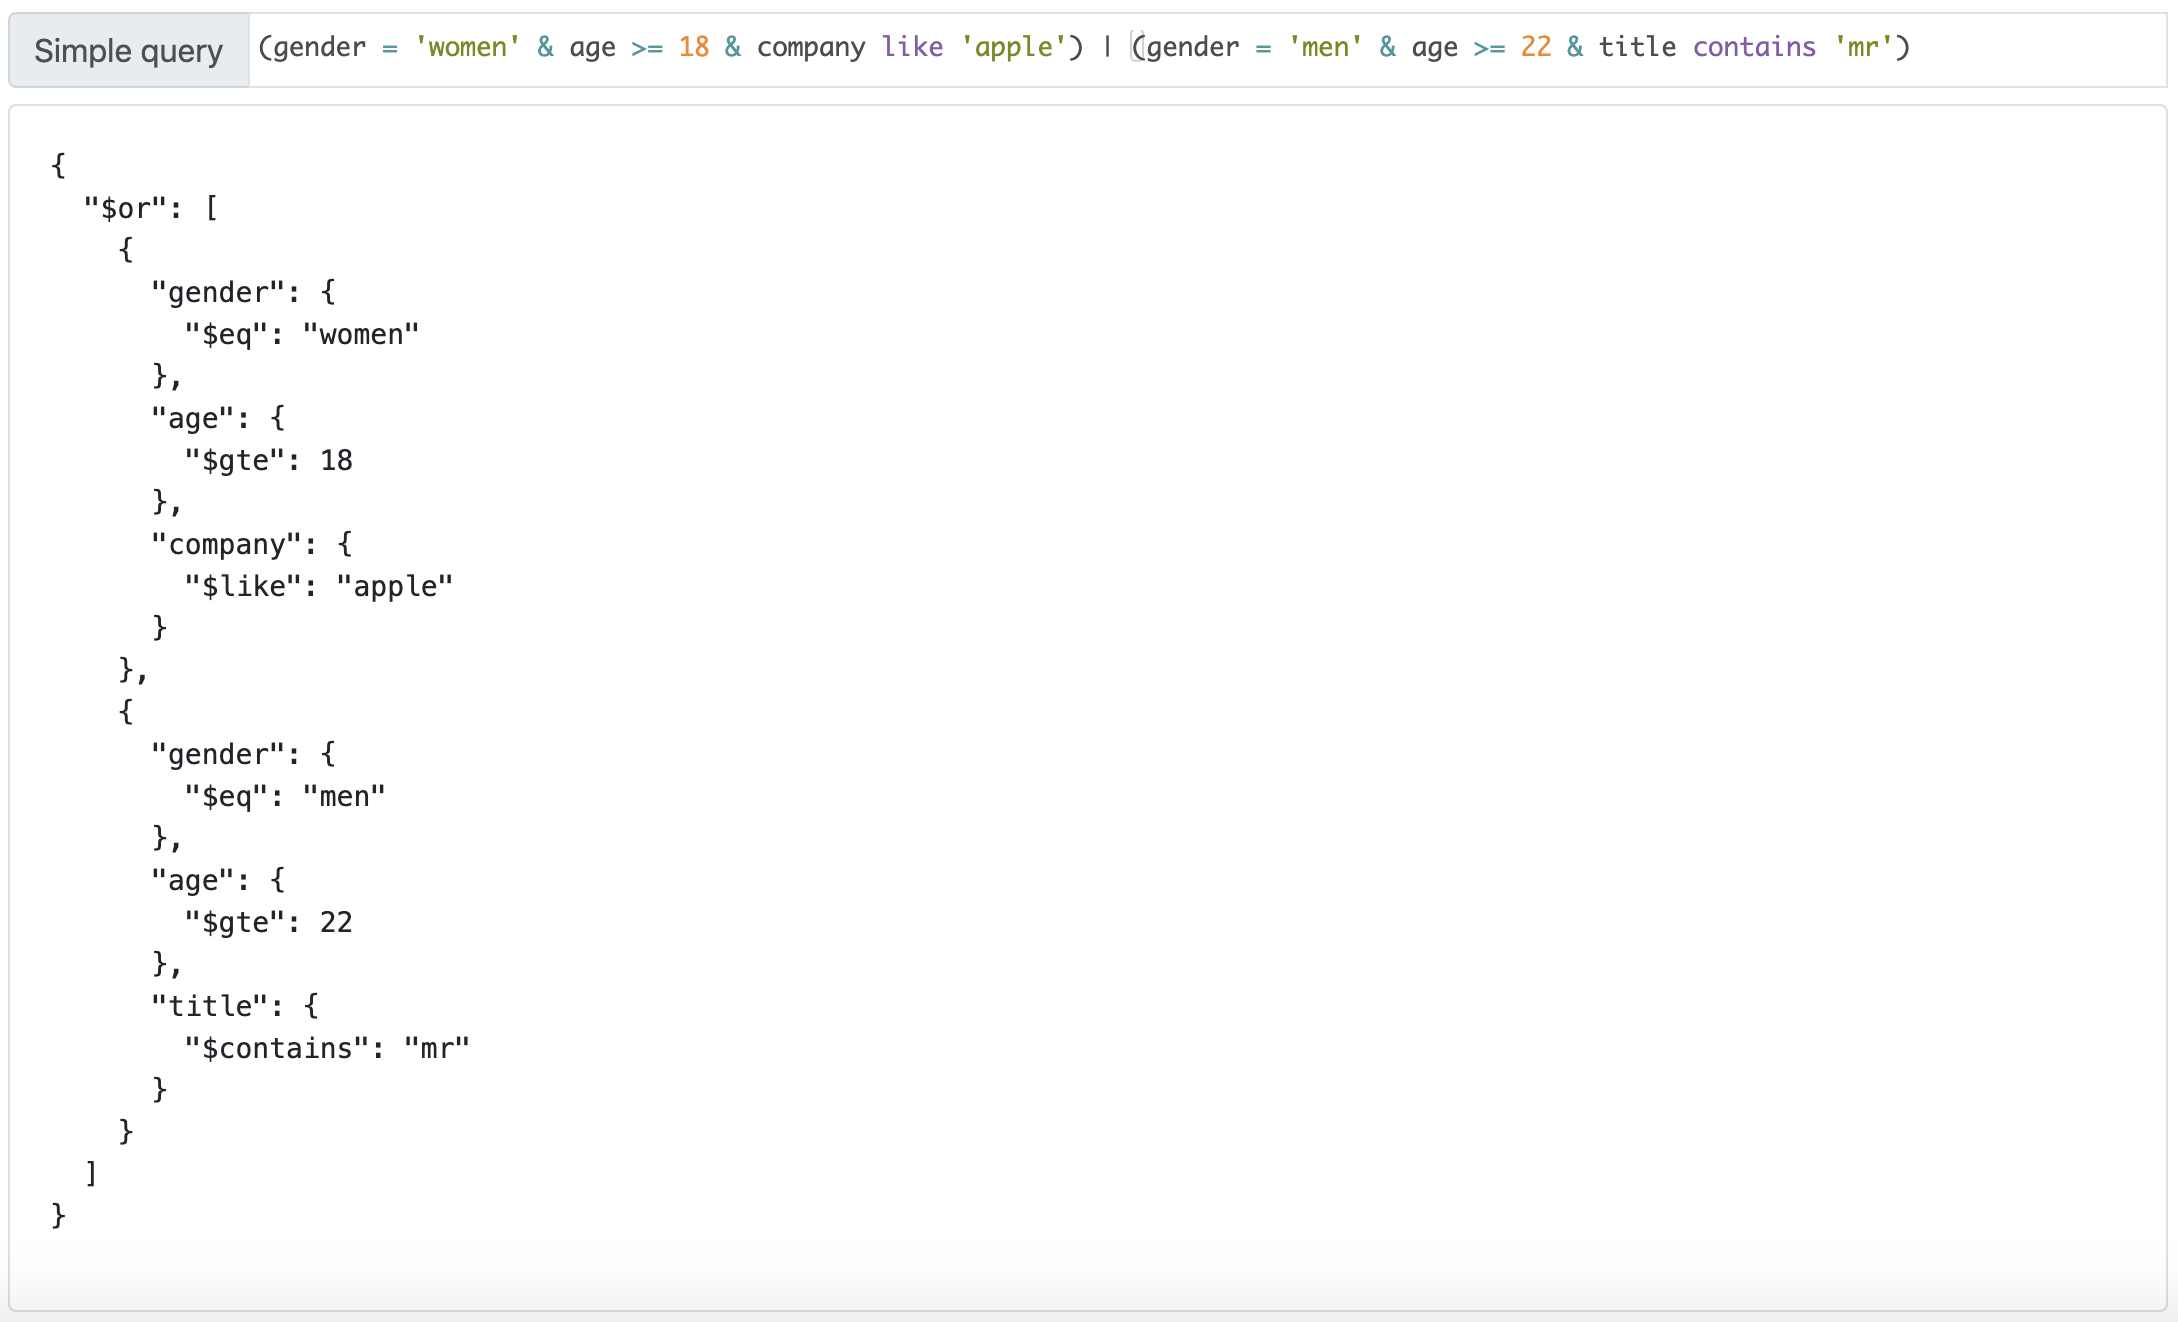Click the 'men' string in query
The image size is (2178, 1322).
tap(1325, 47)
